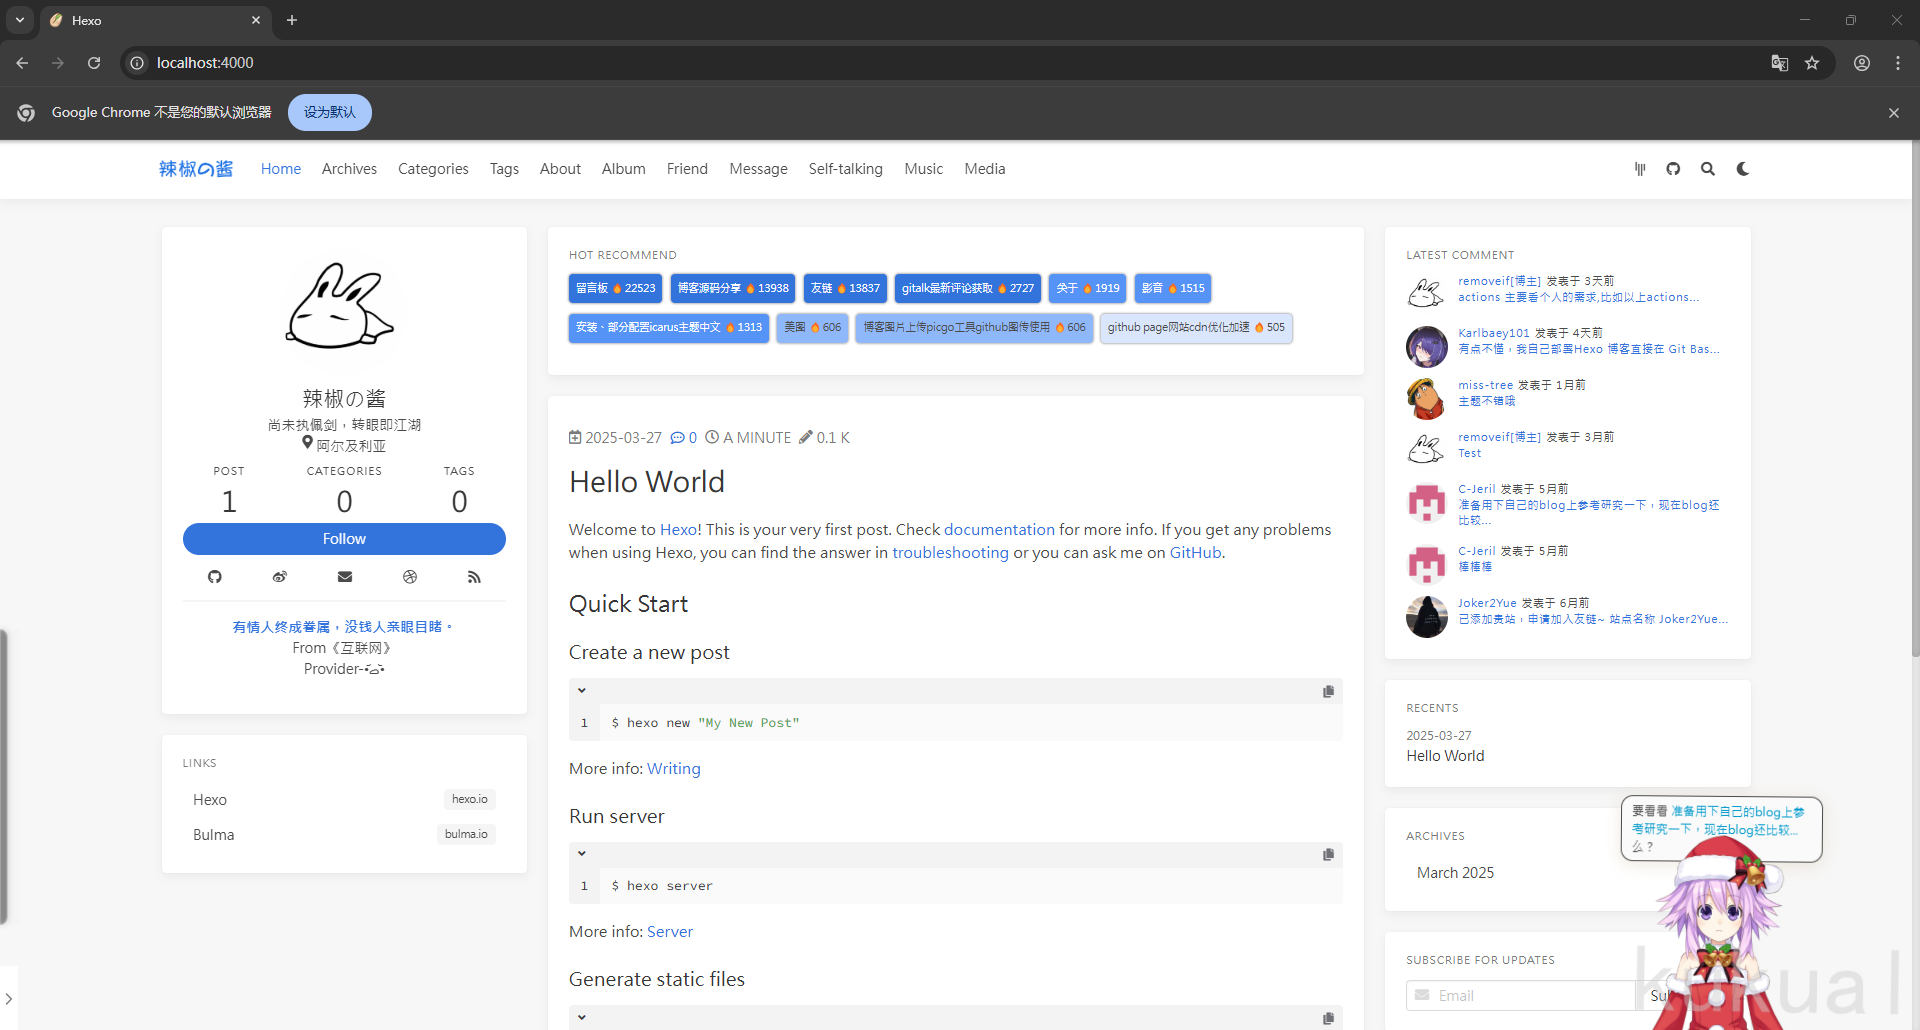Image resolution: width=1920 pixels, height=1030 pixels.
Task: Open the 友链 13837 hot tag
Action: pos(845,288)
